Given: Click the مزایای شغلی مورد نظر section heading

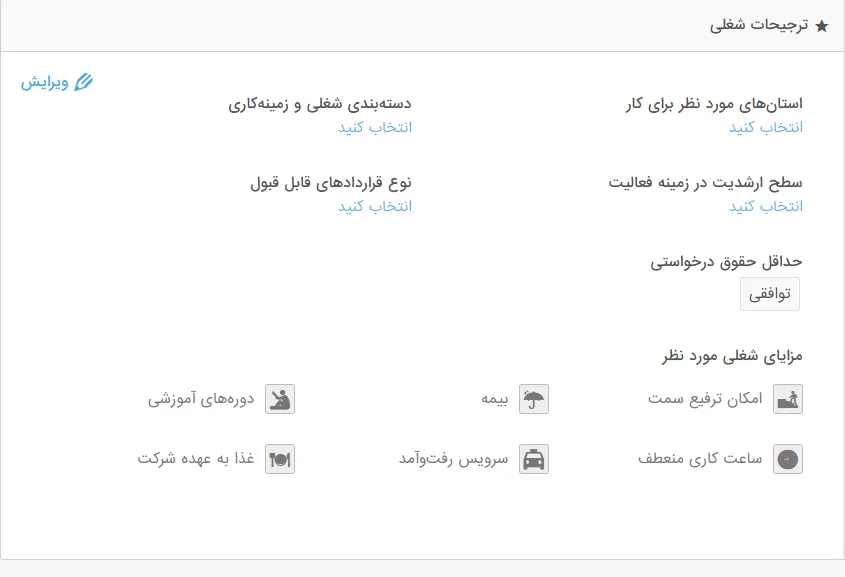Looking at the screenshot, I should [x=732, y=355].
